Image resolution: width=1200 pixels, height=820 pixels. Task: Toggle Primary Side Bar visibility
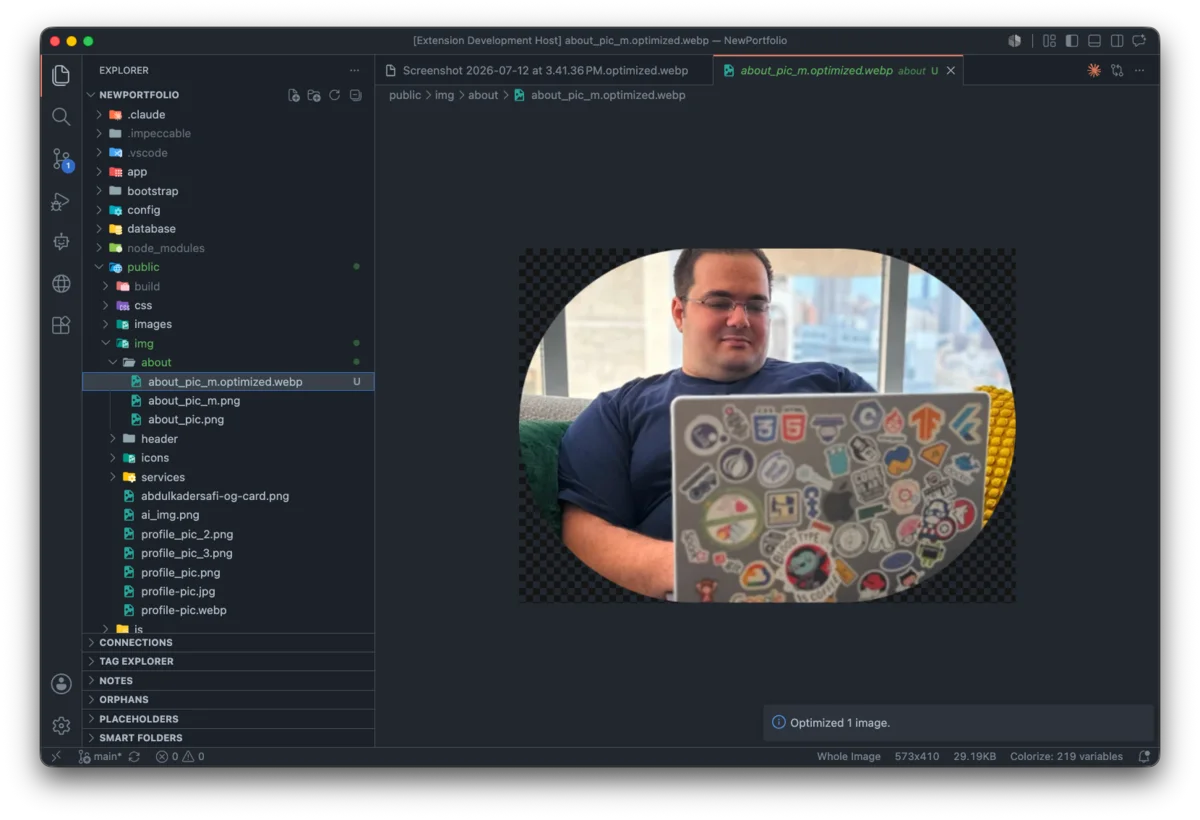pos(1072,41)
